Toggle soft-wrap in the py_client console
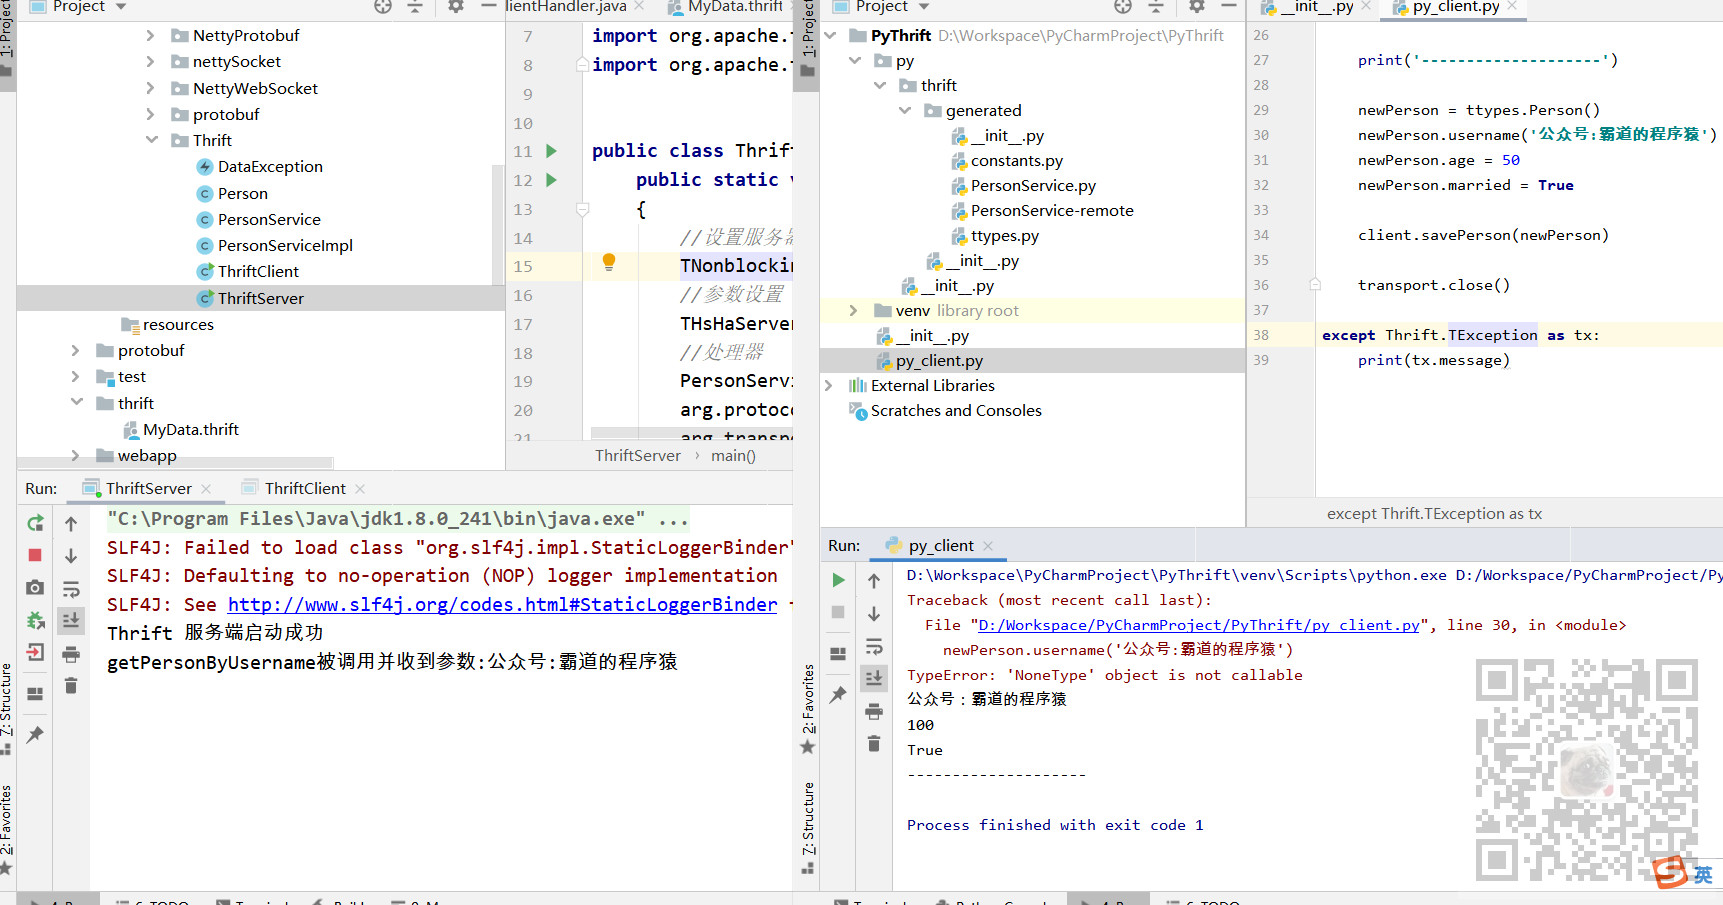 (874, 645)
